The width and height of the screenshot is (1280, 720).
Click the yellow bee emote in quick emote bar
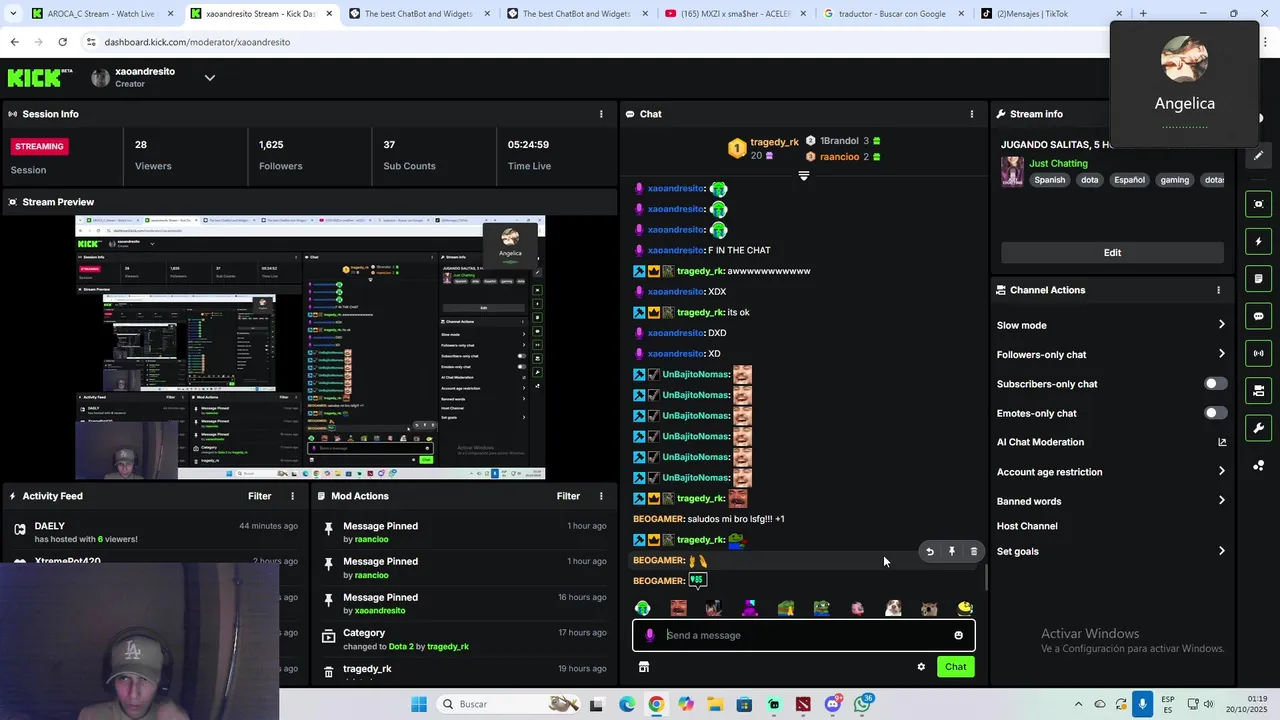point(965,608)
